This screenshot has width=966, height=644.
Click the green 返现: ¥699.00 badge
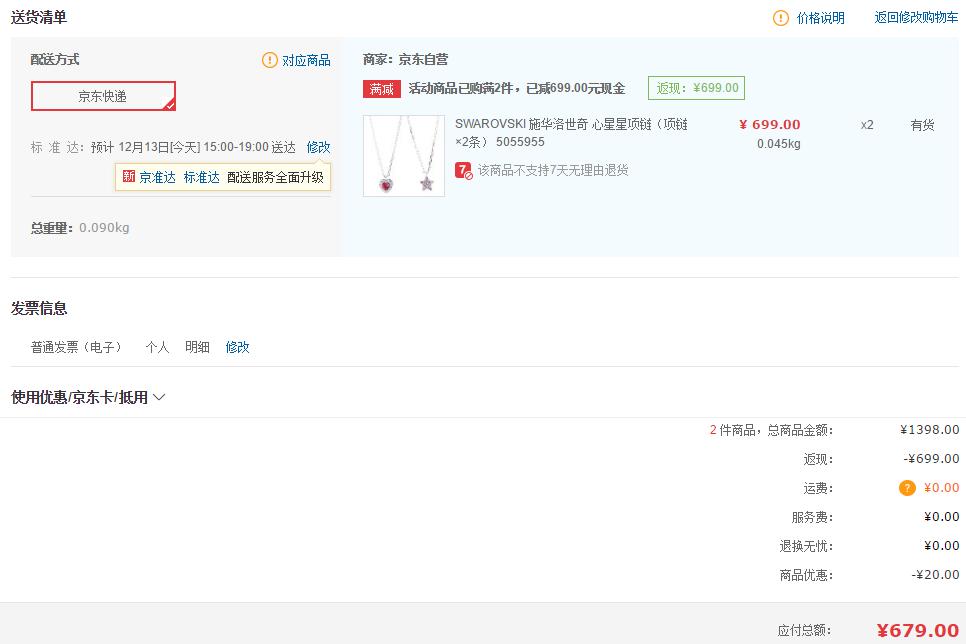696,88
